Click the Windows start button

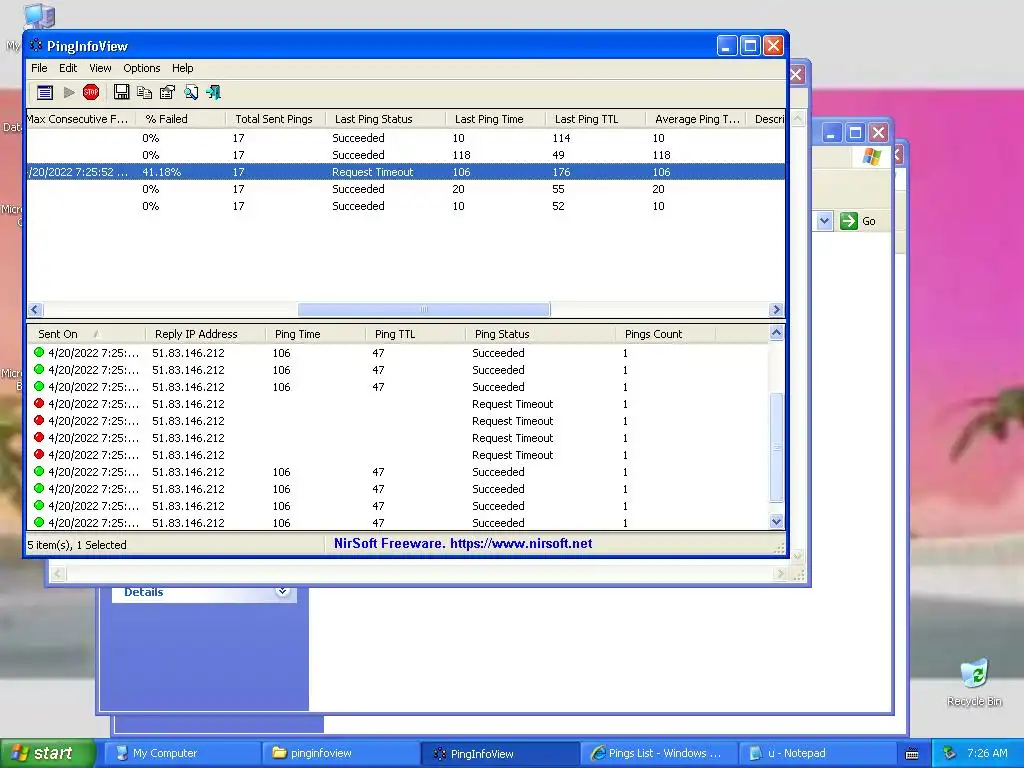point(47,753)
